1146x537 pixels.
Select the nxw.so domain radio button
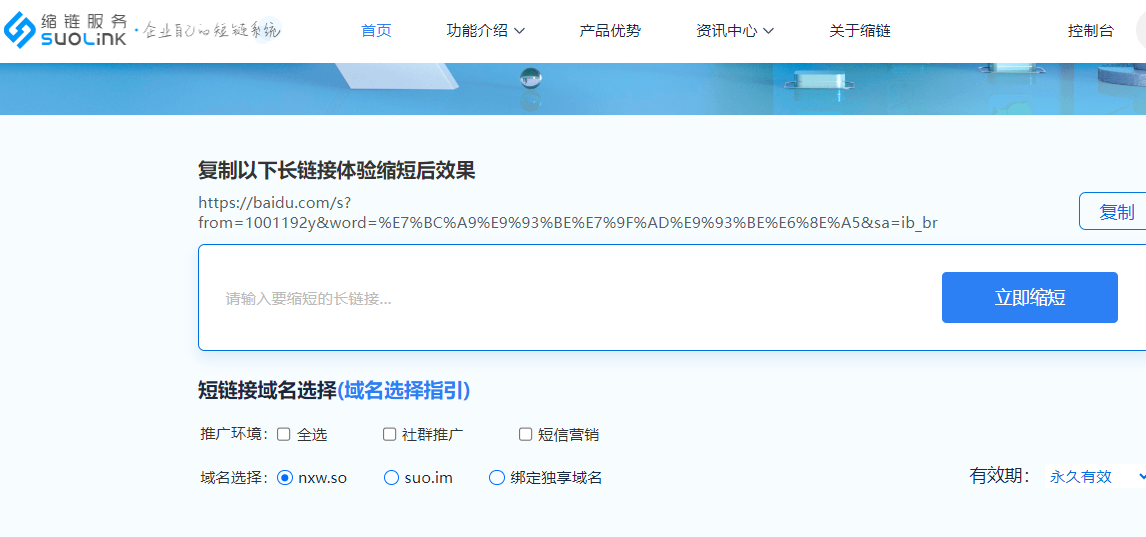tap(285, 478)
